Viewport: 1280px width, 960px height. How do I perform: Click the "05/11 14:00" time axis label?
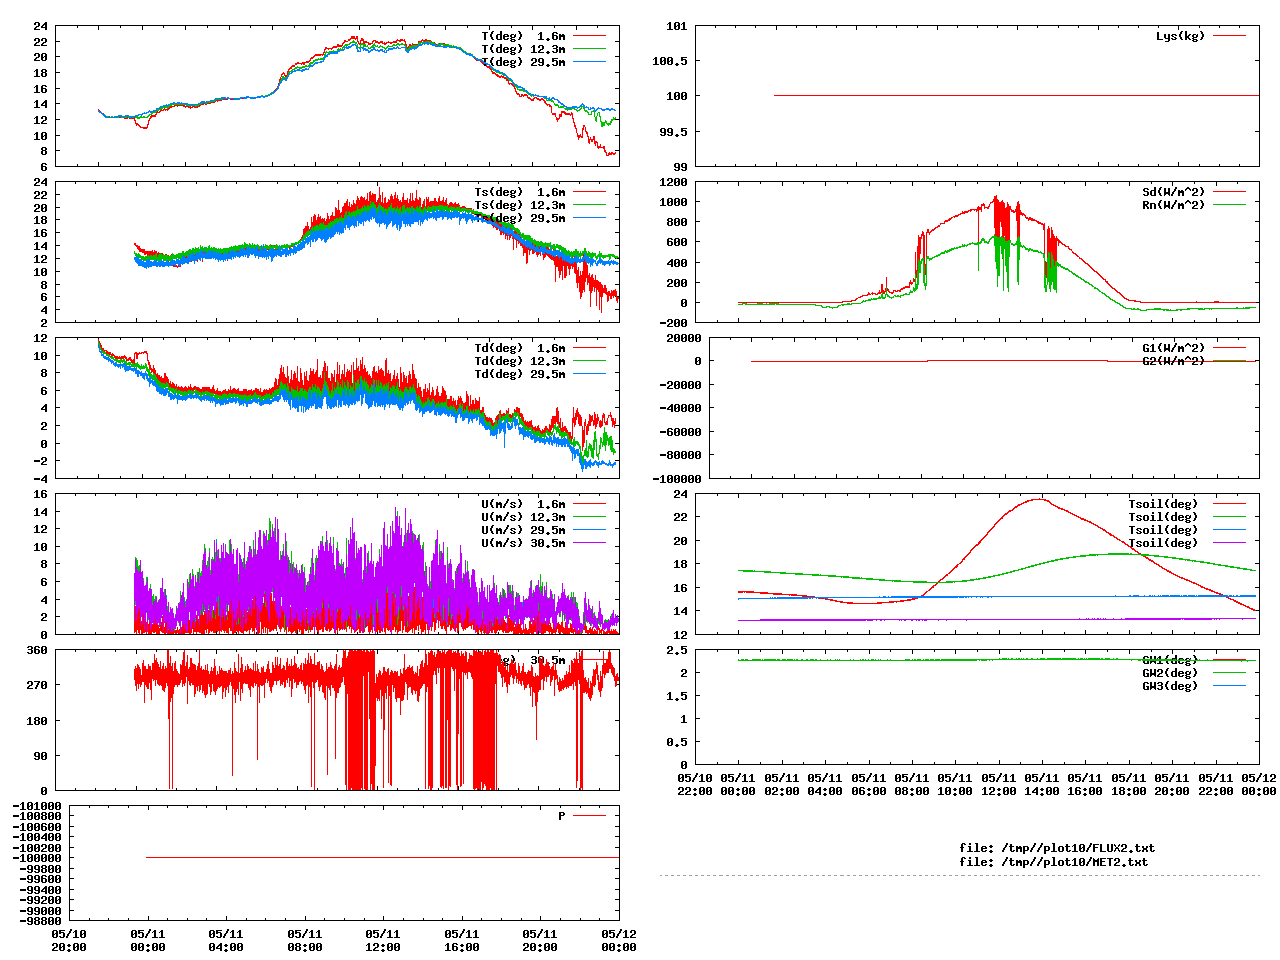pos(1042,784)
